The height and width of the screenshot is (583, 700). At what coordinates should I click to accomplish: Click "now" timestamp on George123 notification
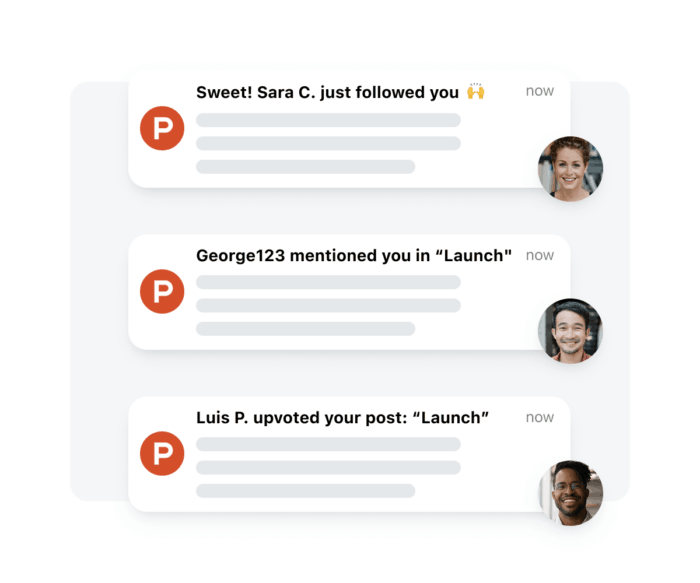540,255
